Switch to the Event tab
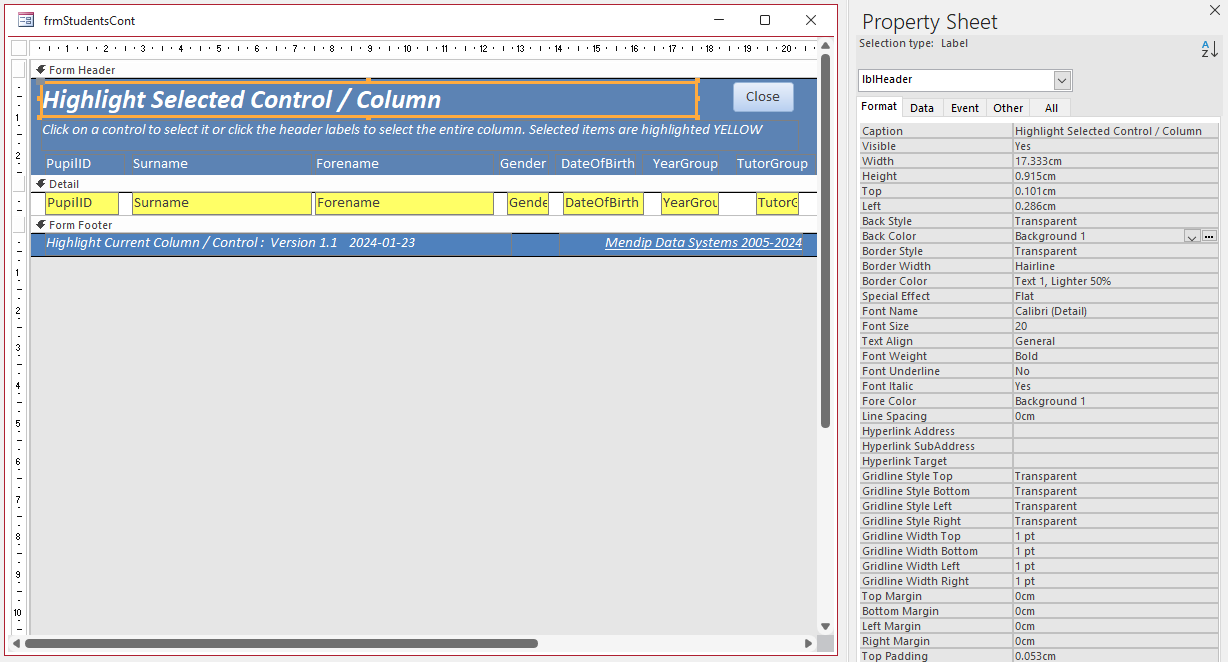1228x662 pixels. 965,108
